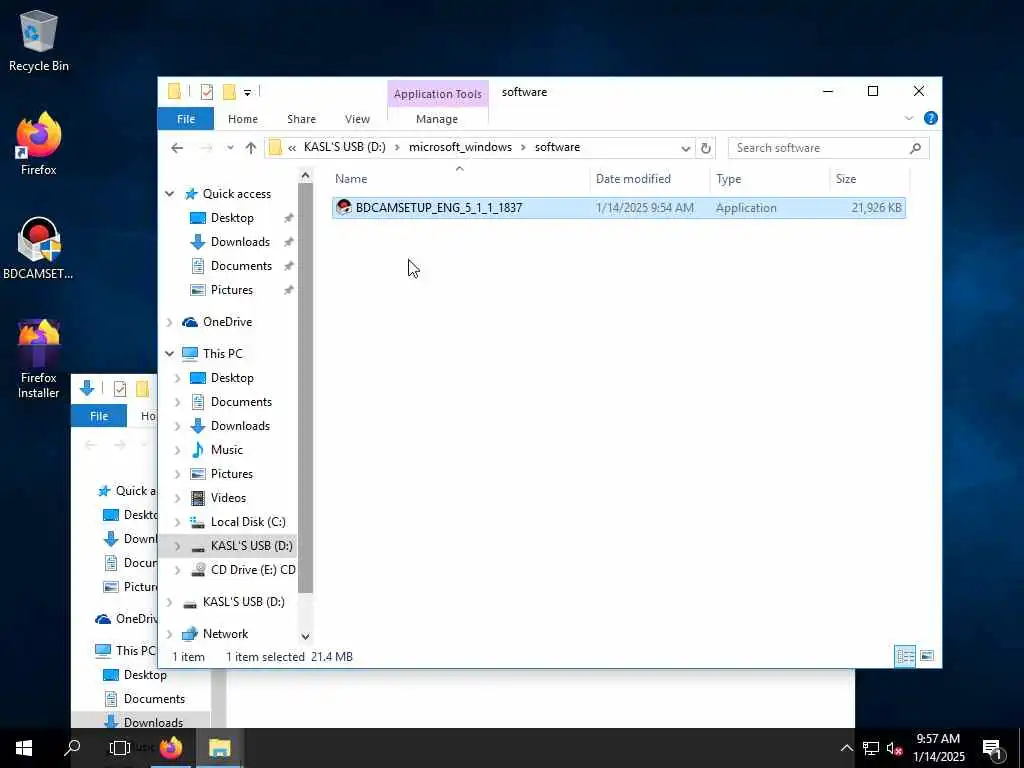Switch to Large icons view in status bar

[x=927, y=656]
